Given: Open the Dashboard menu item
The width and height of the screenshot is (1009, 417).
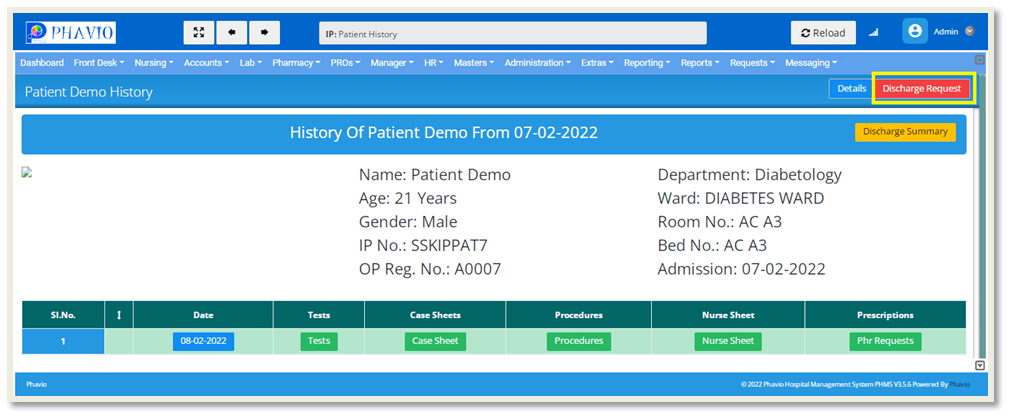Looking at the screenshot, I should (x=42, y=63).
